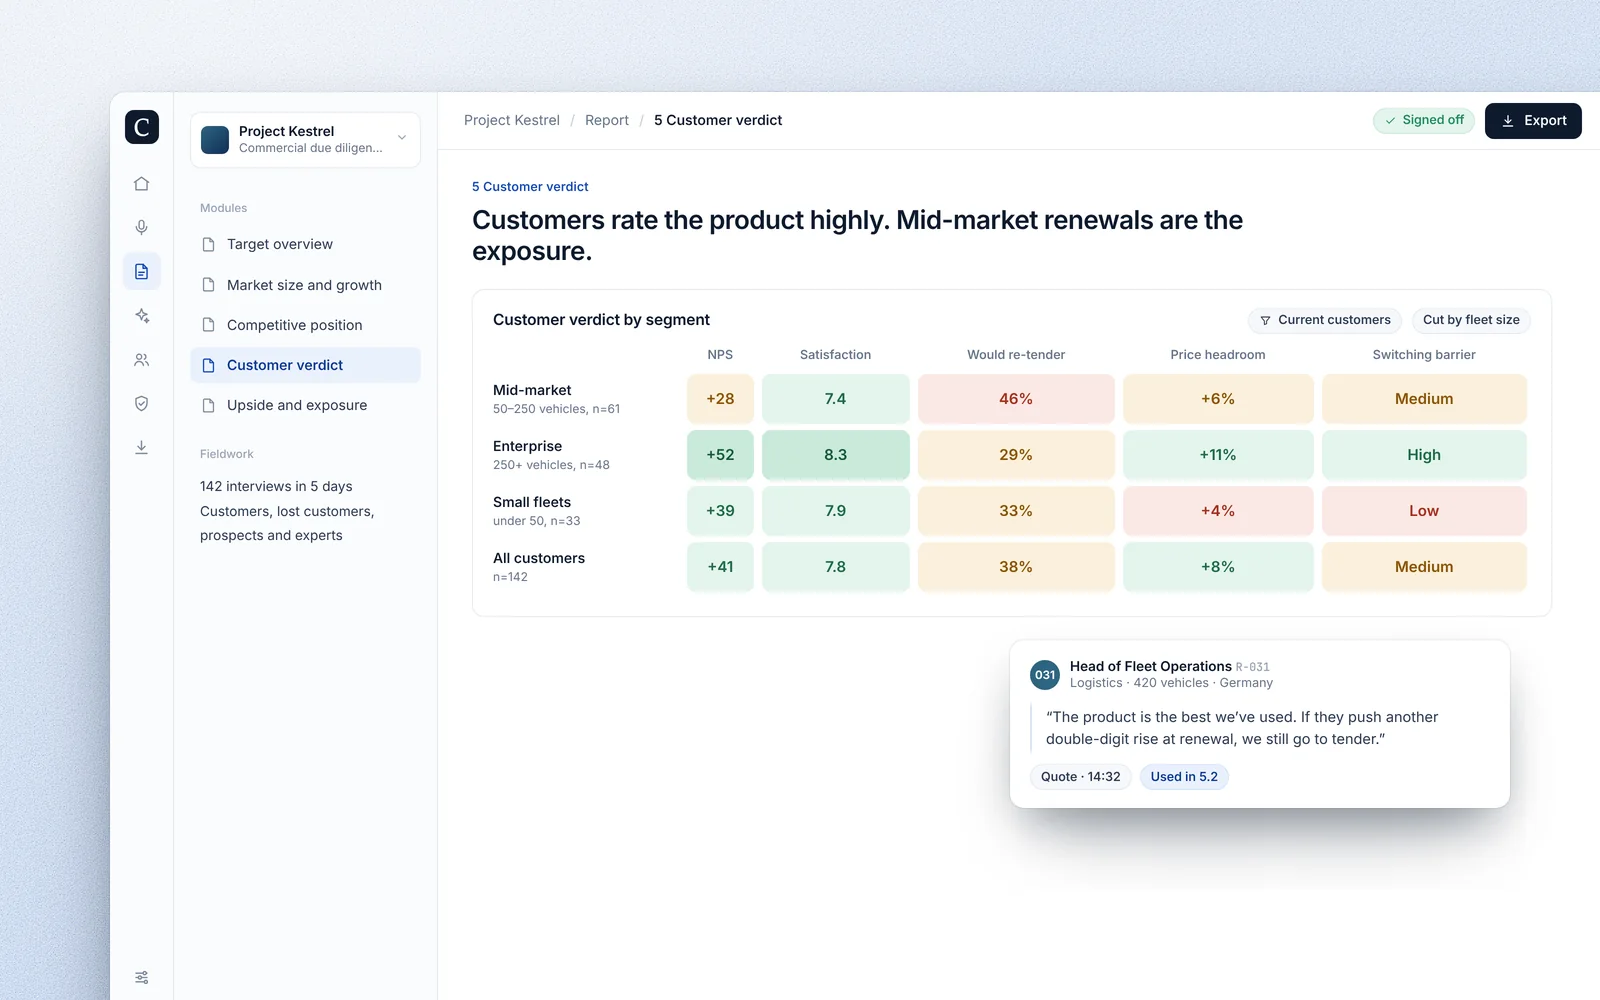Click the Project Kestrel color thumbnail
This screenshot has height=1000, width=1600.
215,140
